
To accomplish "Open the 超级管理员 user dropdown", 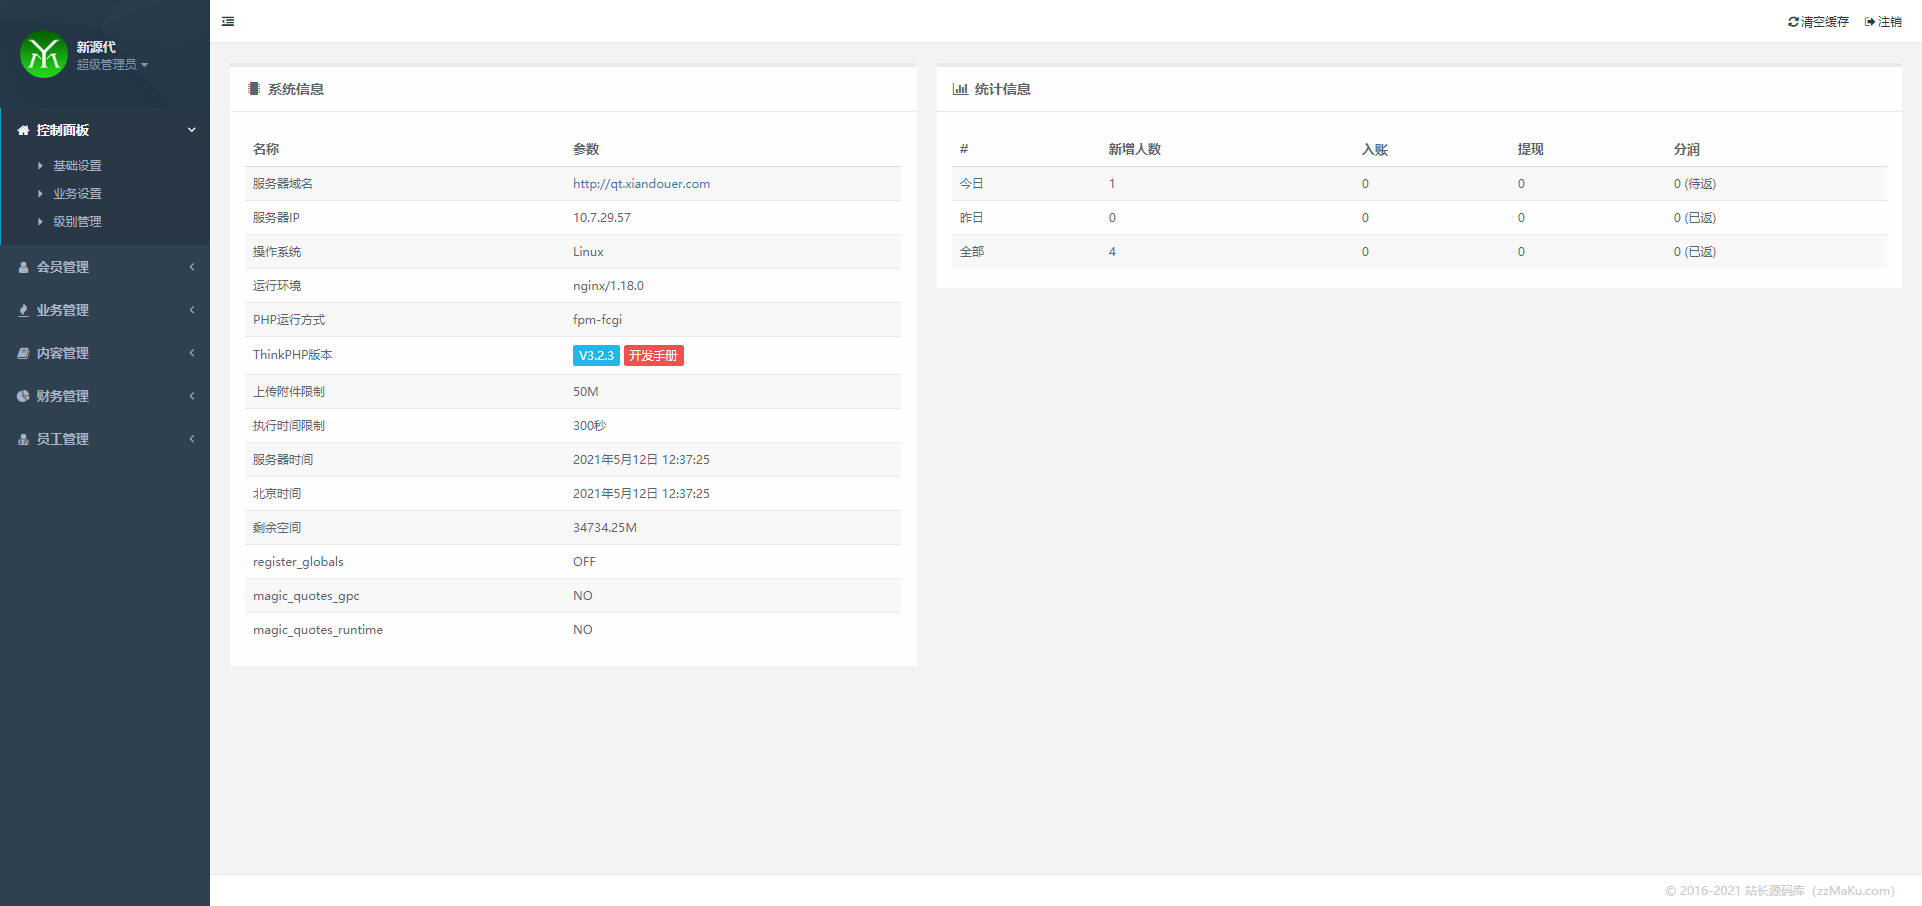I will click(x=112, y=65).
